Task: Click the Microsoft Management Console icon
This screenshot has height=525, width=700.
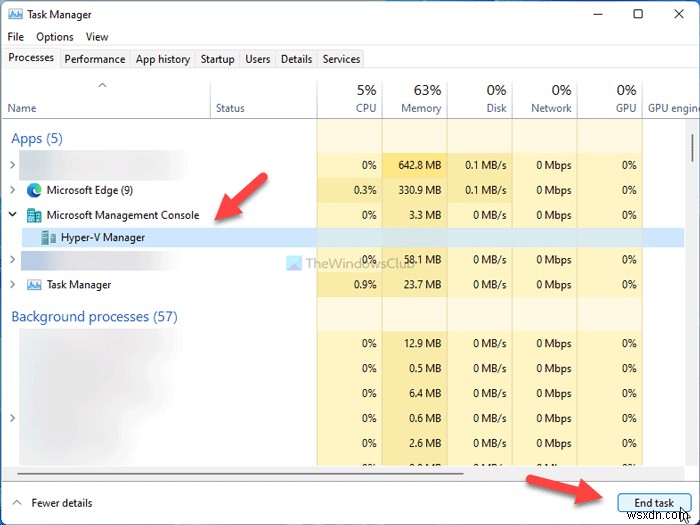Action: tap(34, 216)
